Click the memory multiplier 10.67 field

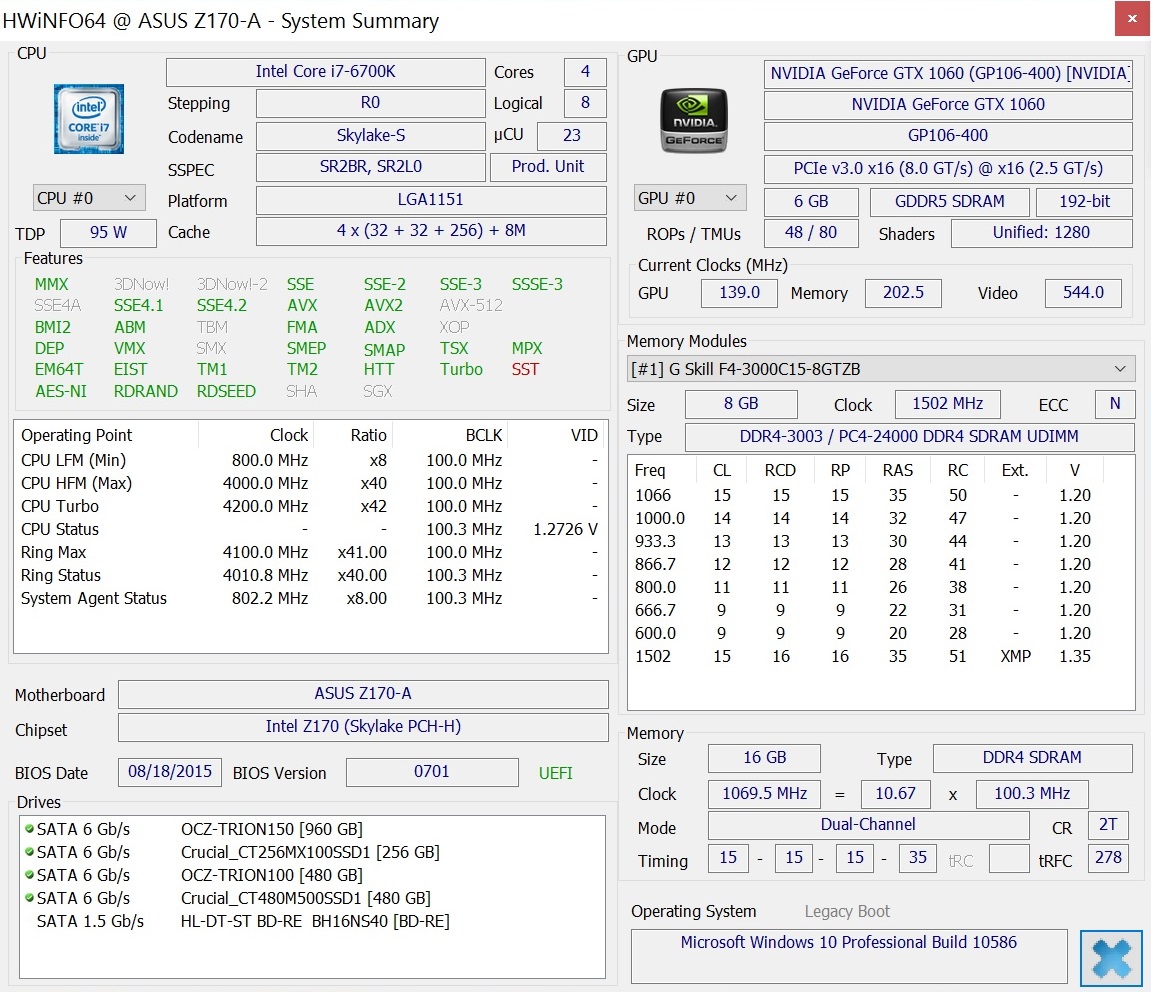896,794
